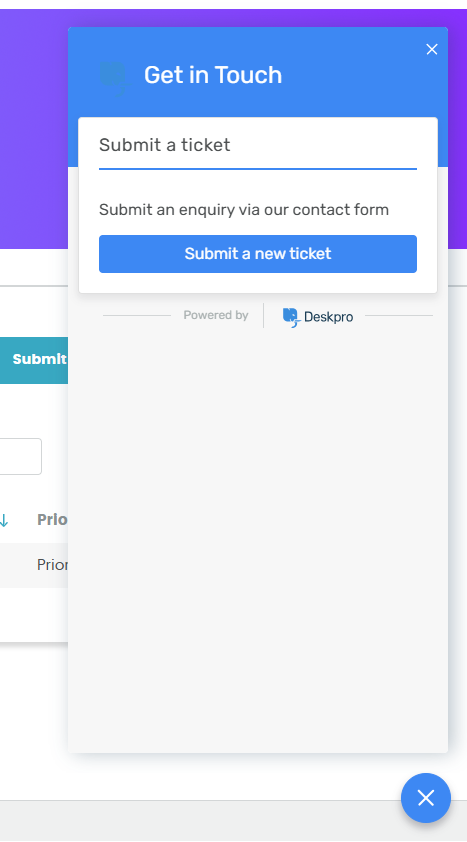Click the blue underline beneath Submit a ticket
Image resolution: width=467 pixels, height=842 pixels.
click(x=258, y=169)
